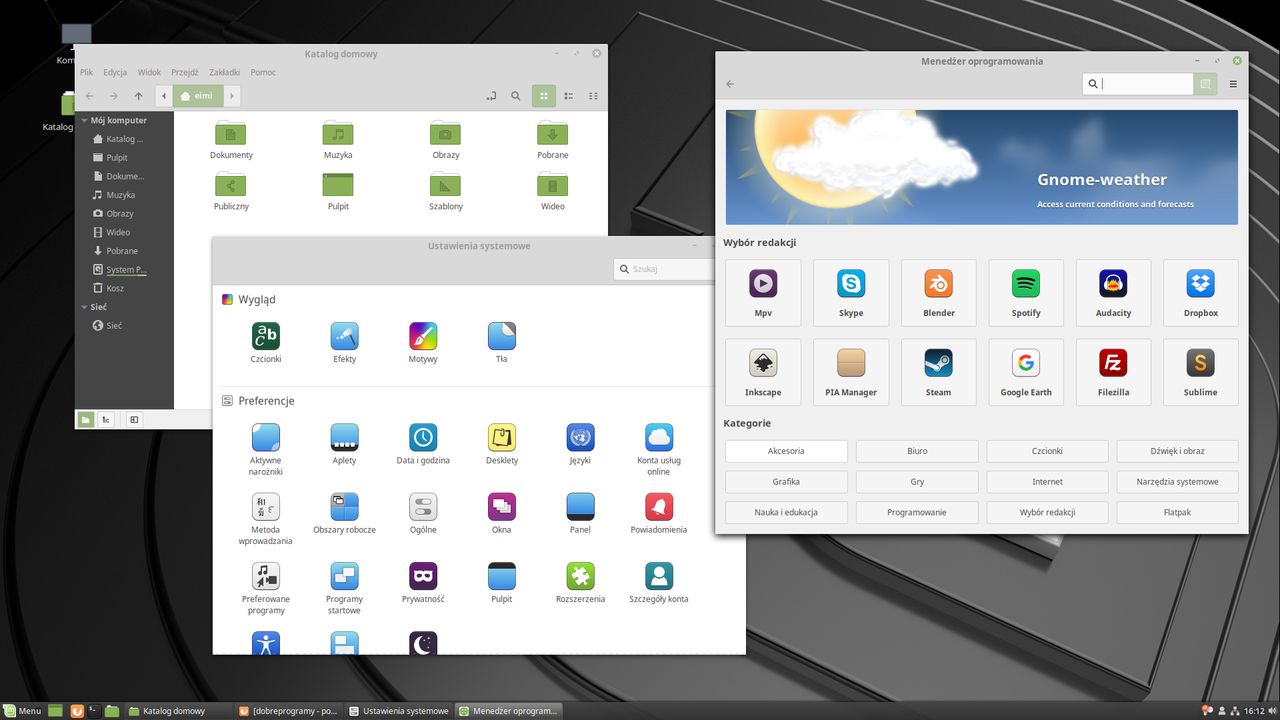Open Rozszerzenia extensions settings
The width and height of the screenshot is (1280, 720).
pos(580,576)
